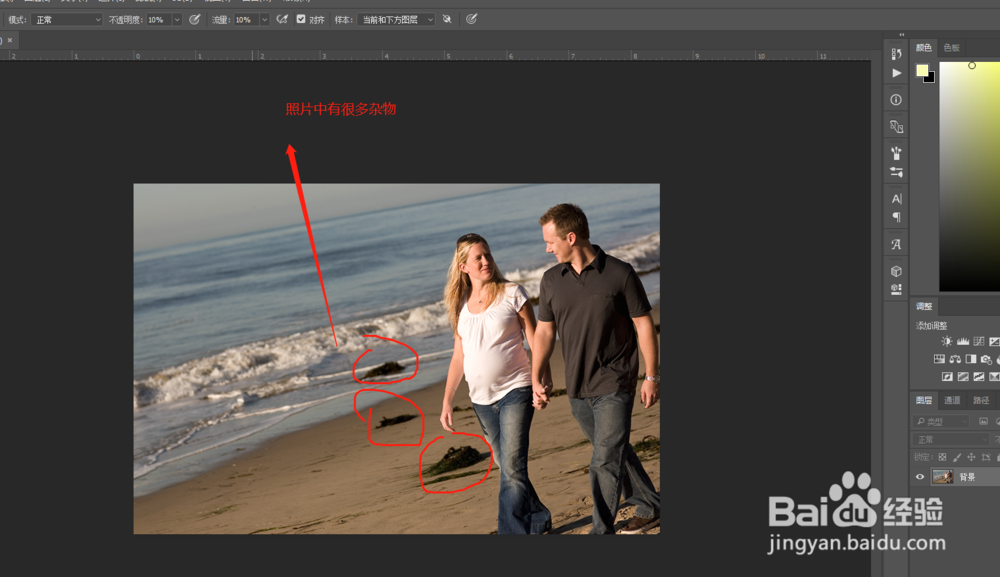Toggle pressure-for-opacity brush icon after 不透明度
Image resolution: width=1000 pixels, height=577 pixels.
coord(195,20)
